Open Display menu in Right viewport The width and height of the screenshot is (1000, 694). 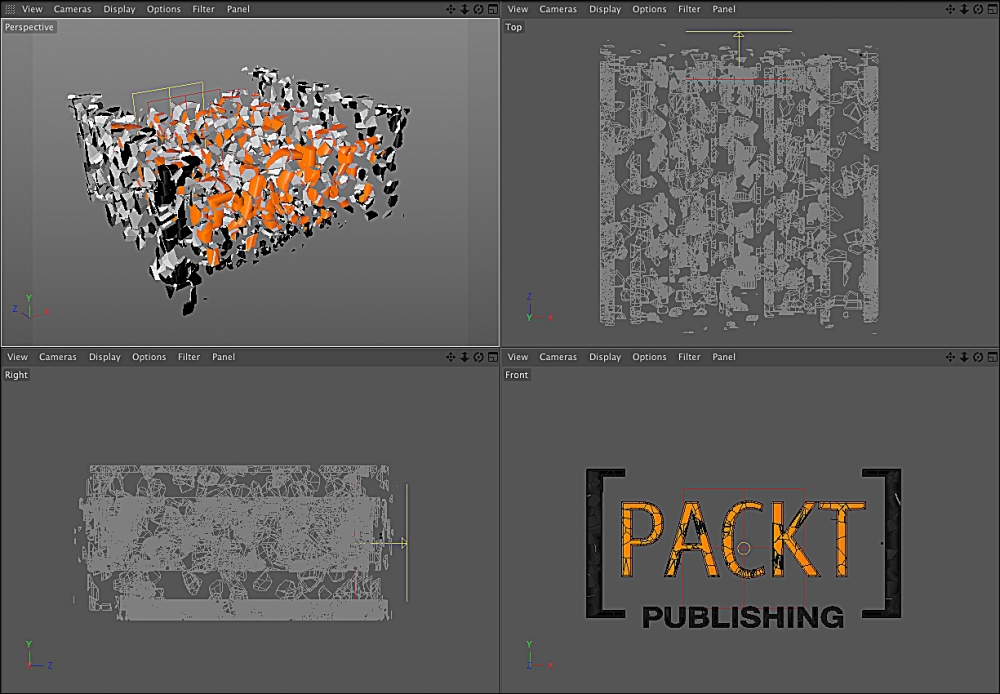tap(105, 357)
